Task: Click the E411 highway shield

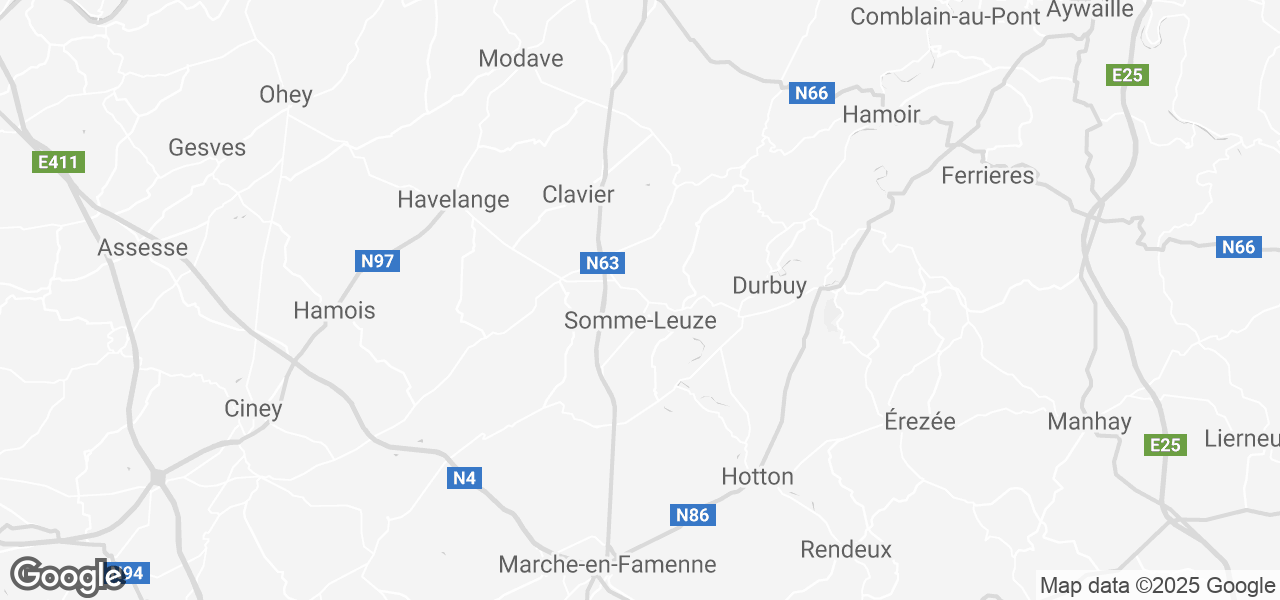Action: (x=58, y=162)
